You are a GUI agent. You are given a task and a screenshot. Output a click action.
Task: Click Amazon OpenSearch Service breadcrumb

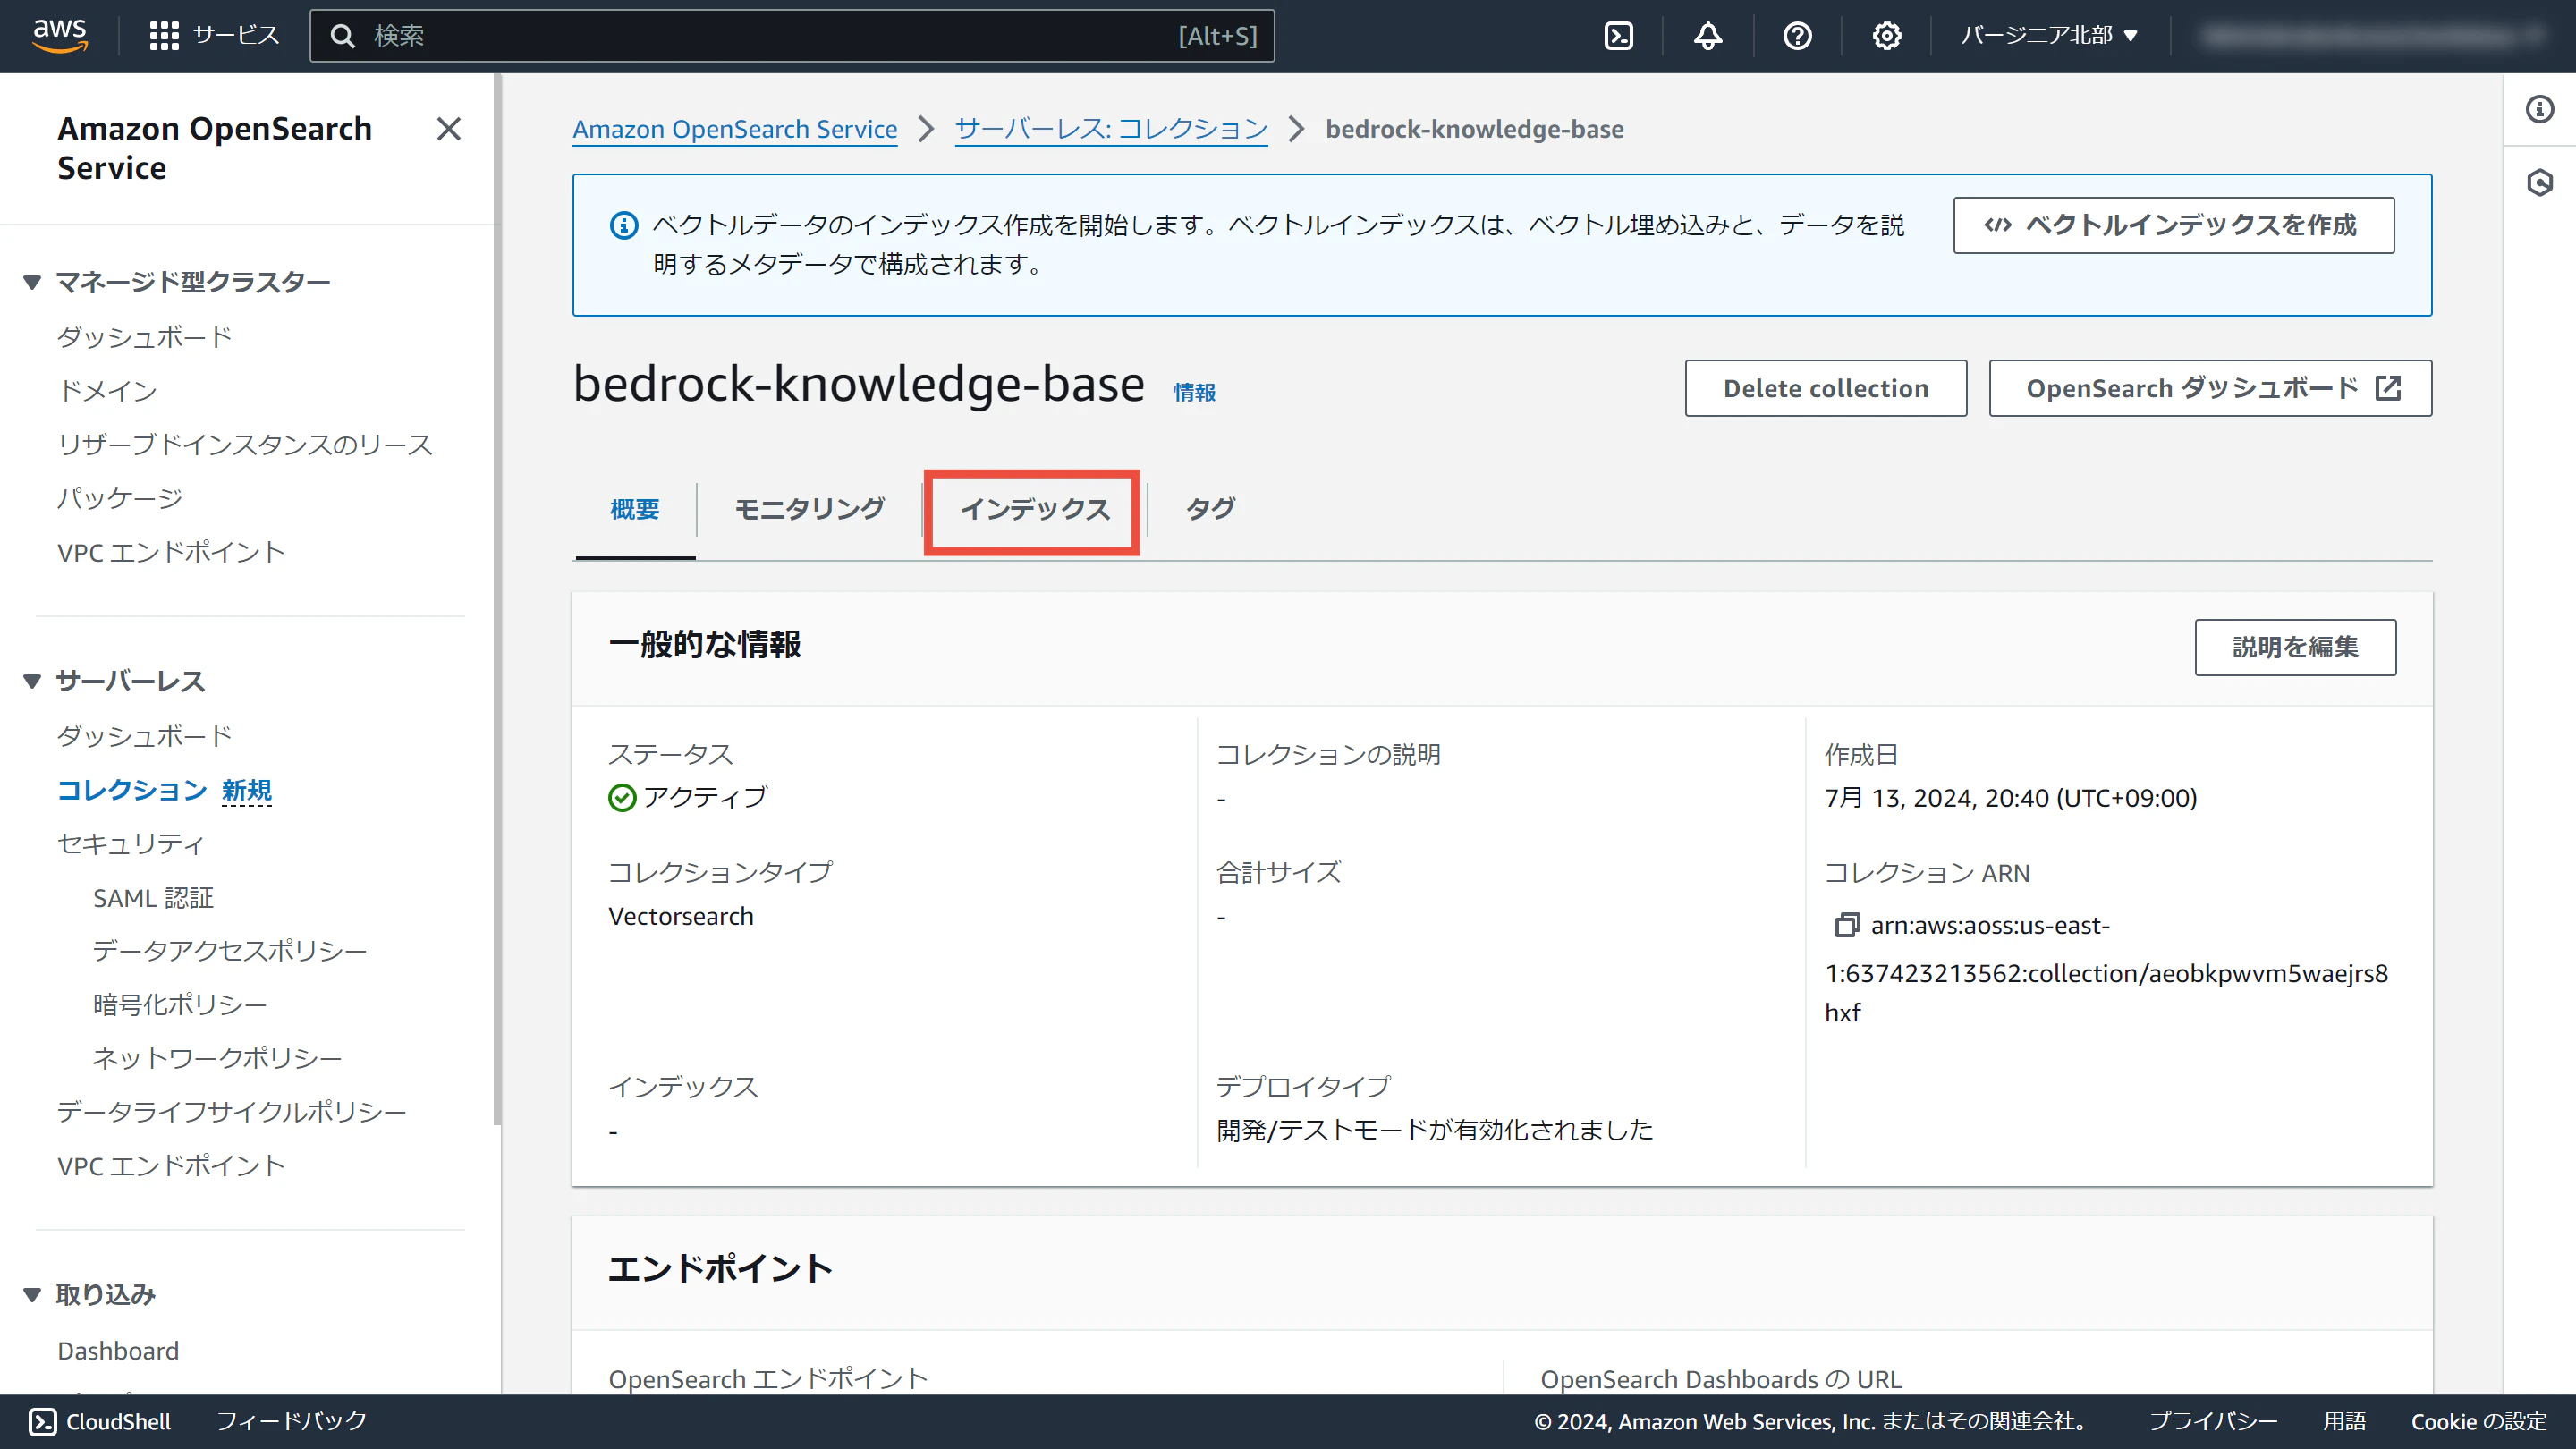pyautogui.click(x=735, y=129)
